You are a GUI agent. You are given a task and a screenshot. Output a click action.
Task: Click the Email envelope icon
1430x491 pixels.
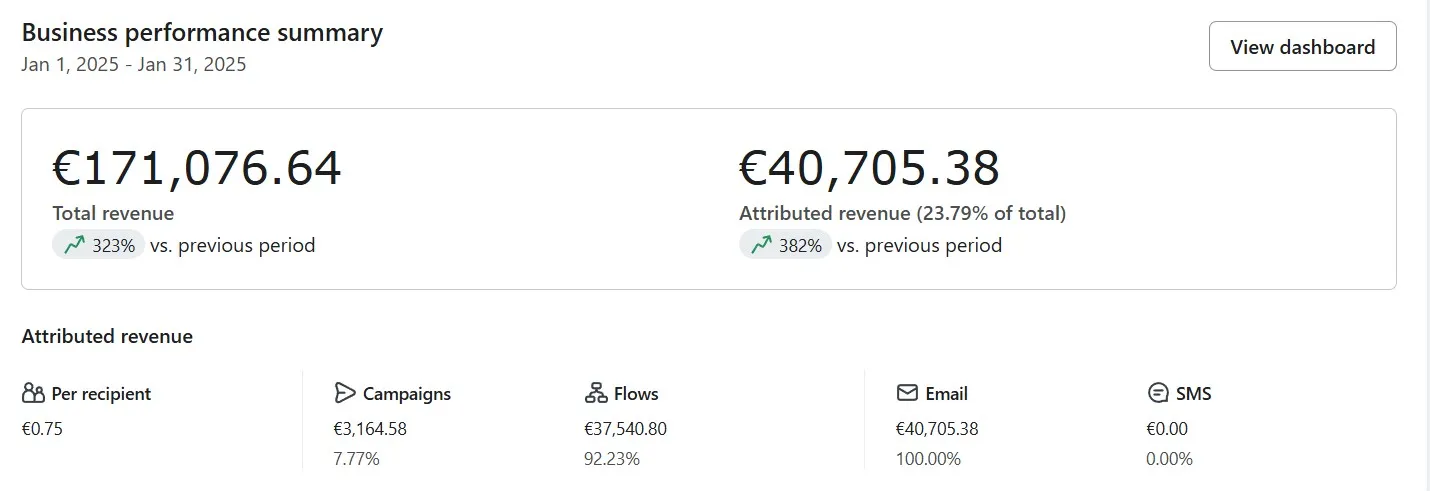[x=907, y=393]
